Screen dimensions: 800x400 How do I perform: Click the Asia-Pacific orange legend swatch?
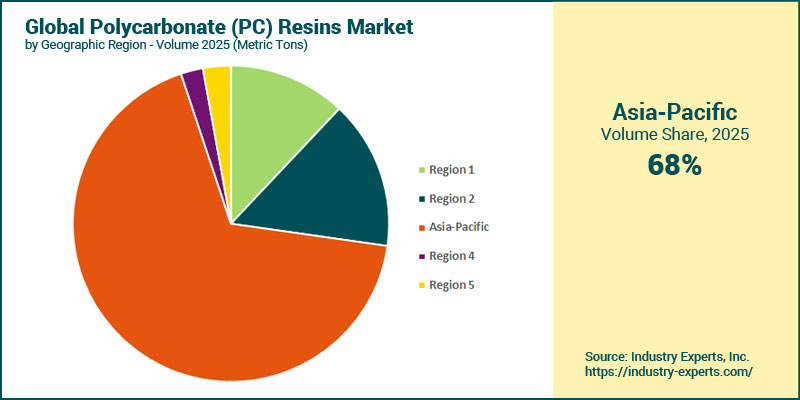pyautogui.click(x=421, y=228)
